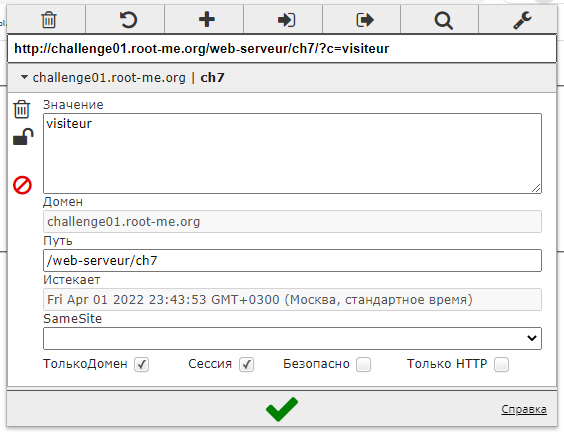Delete the ch7 cookie with side trash icon
564x435 pixels.
point(22,109)
